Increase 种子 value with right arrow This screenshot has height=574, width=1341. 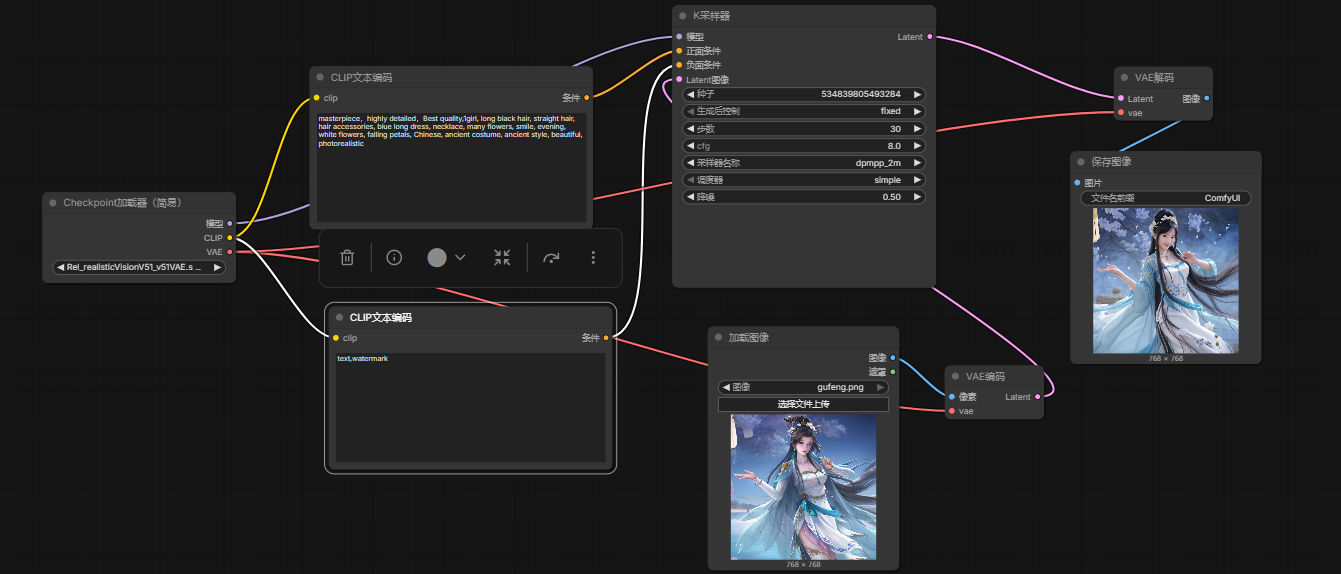pyautogui.click(x=918, y=94)
